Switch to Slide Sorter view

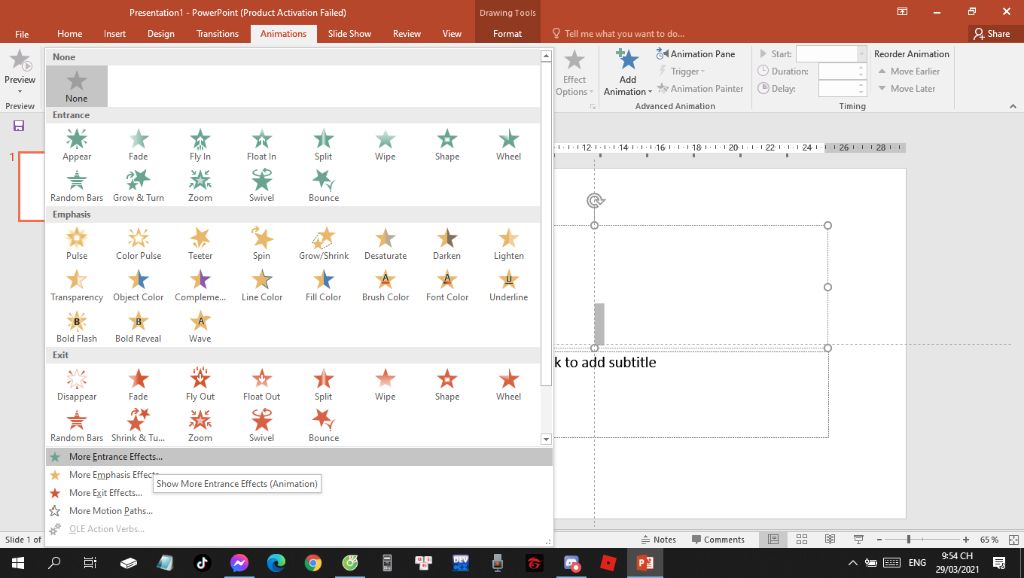802,539
